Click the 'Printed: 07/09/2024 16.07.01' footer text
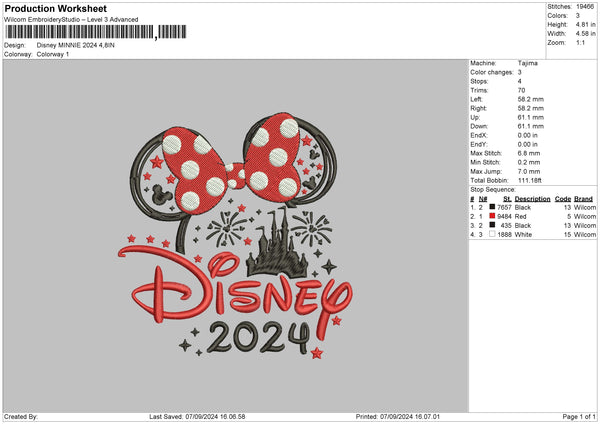The width and height of the screenshot is (600, 424). click(398, 417)
